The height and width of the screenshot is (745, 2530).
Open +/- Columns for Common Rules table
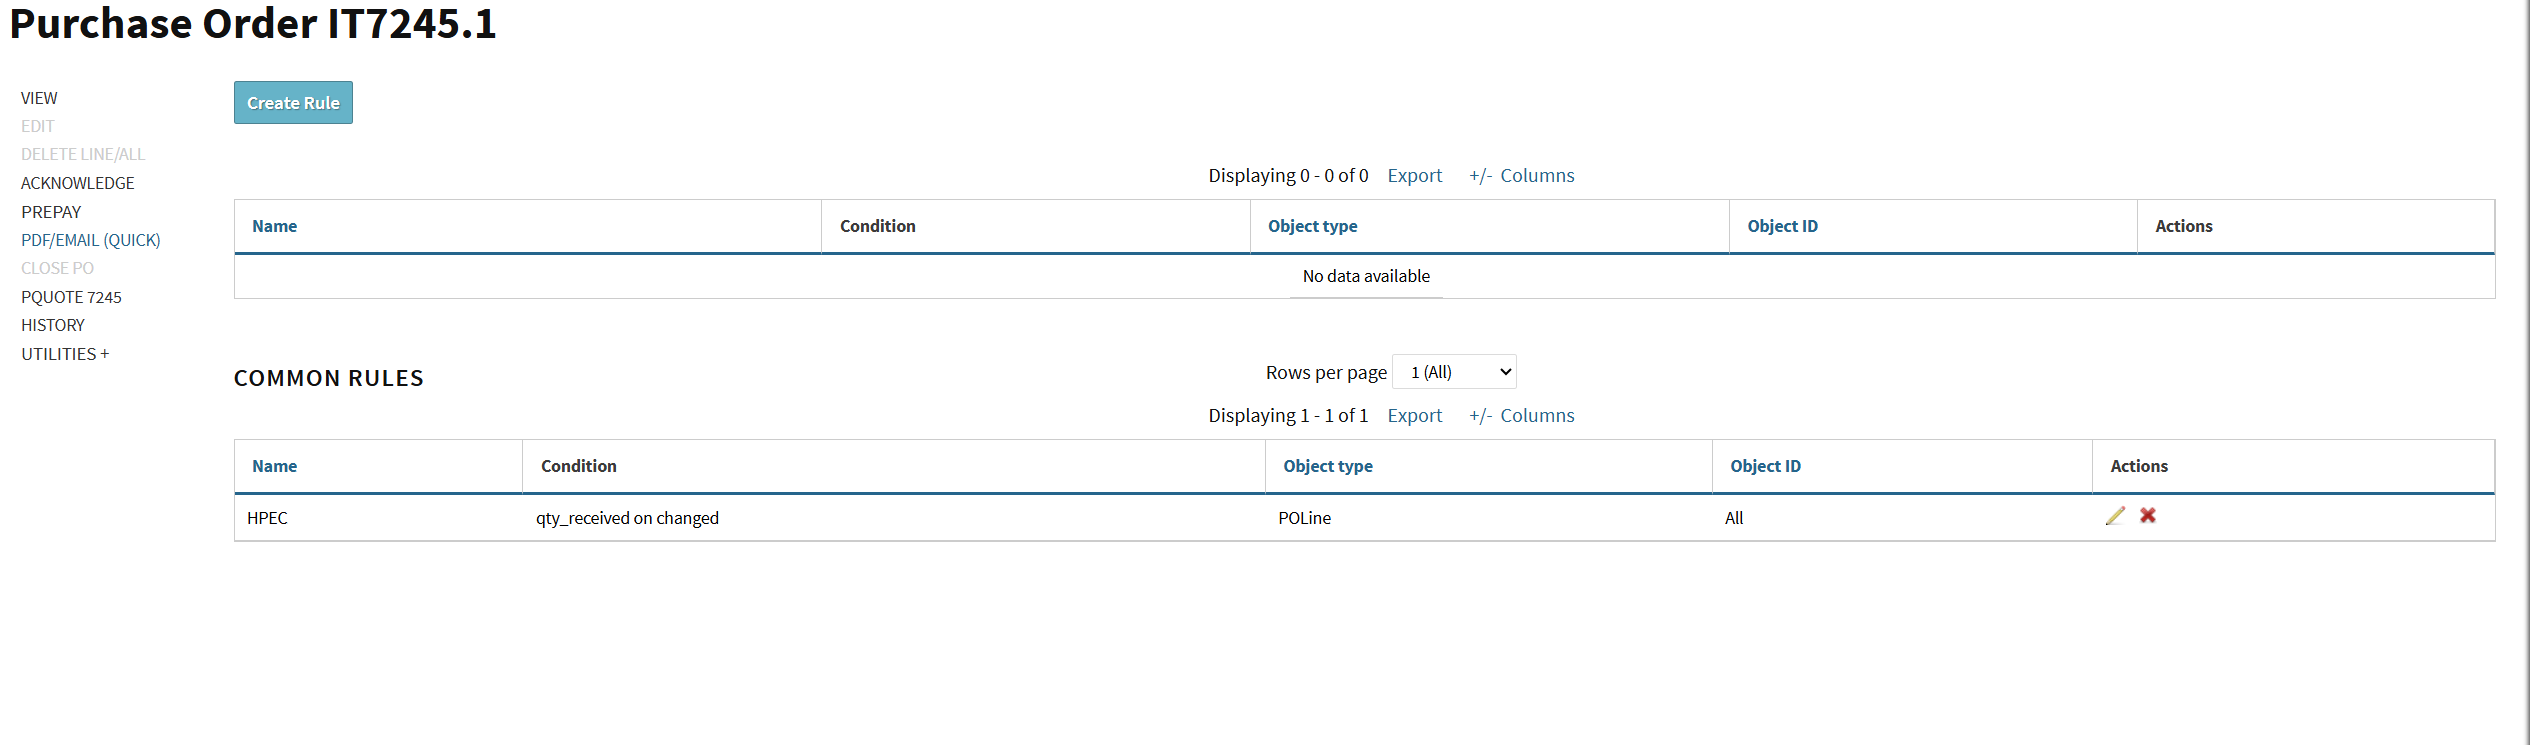(x=1521, y=416)
